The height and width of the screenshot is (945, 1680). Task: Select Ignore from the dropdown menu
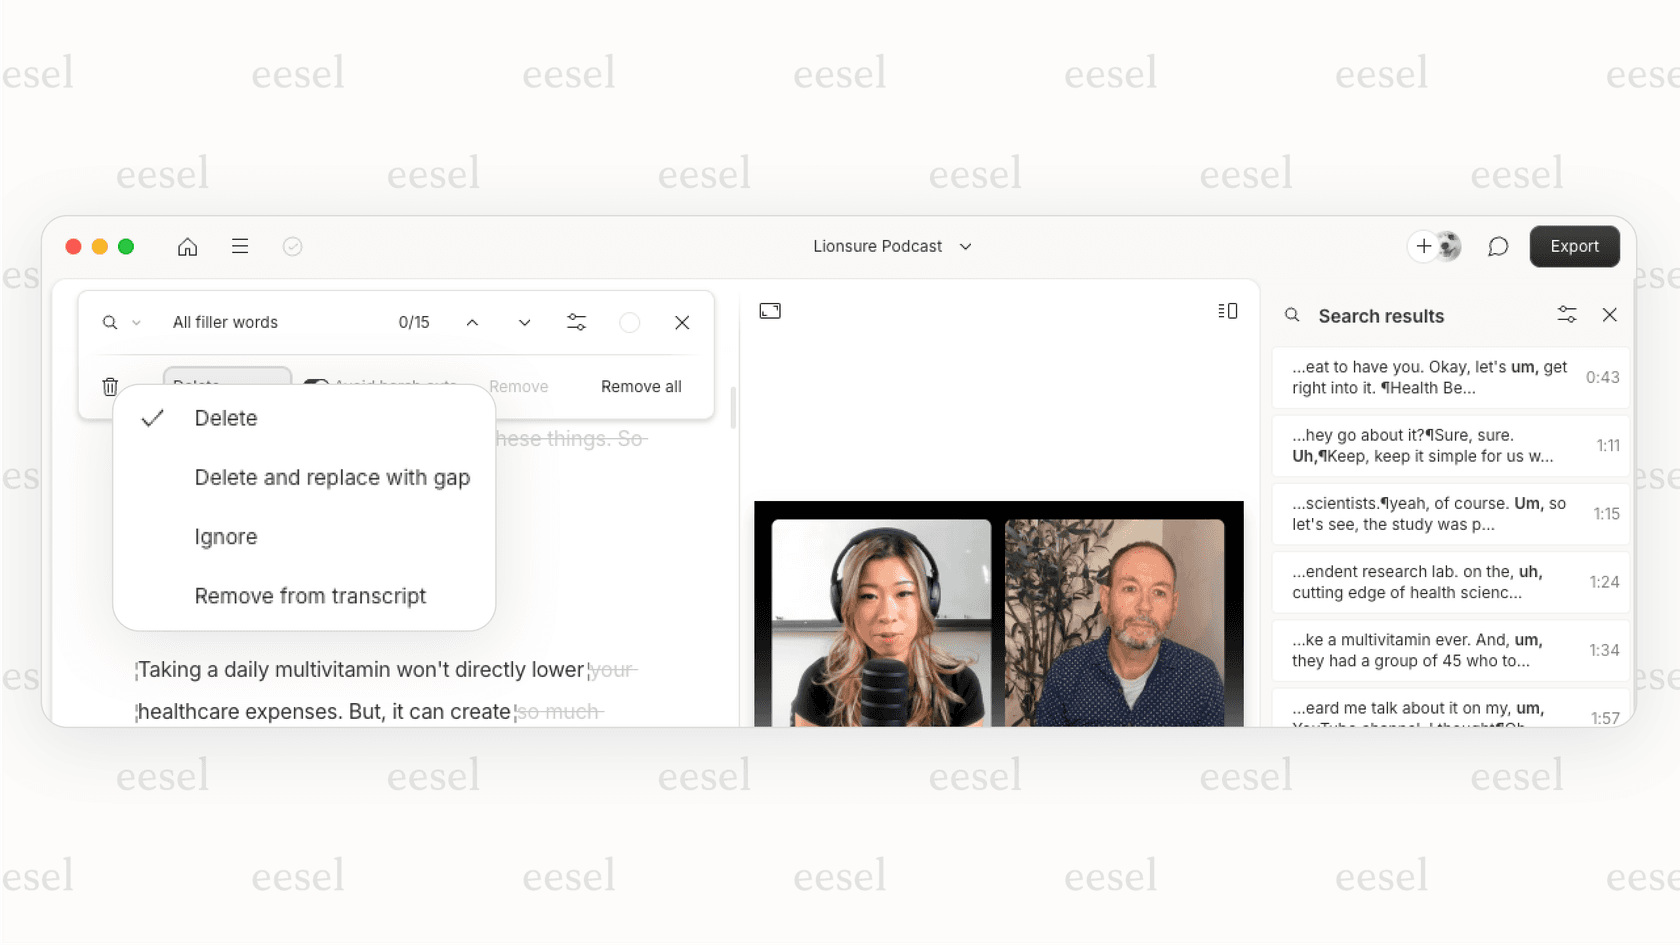tap(304, 537)
